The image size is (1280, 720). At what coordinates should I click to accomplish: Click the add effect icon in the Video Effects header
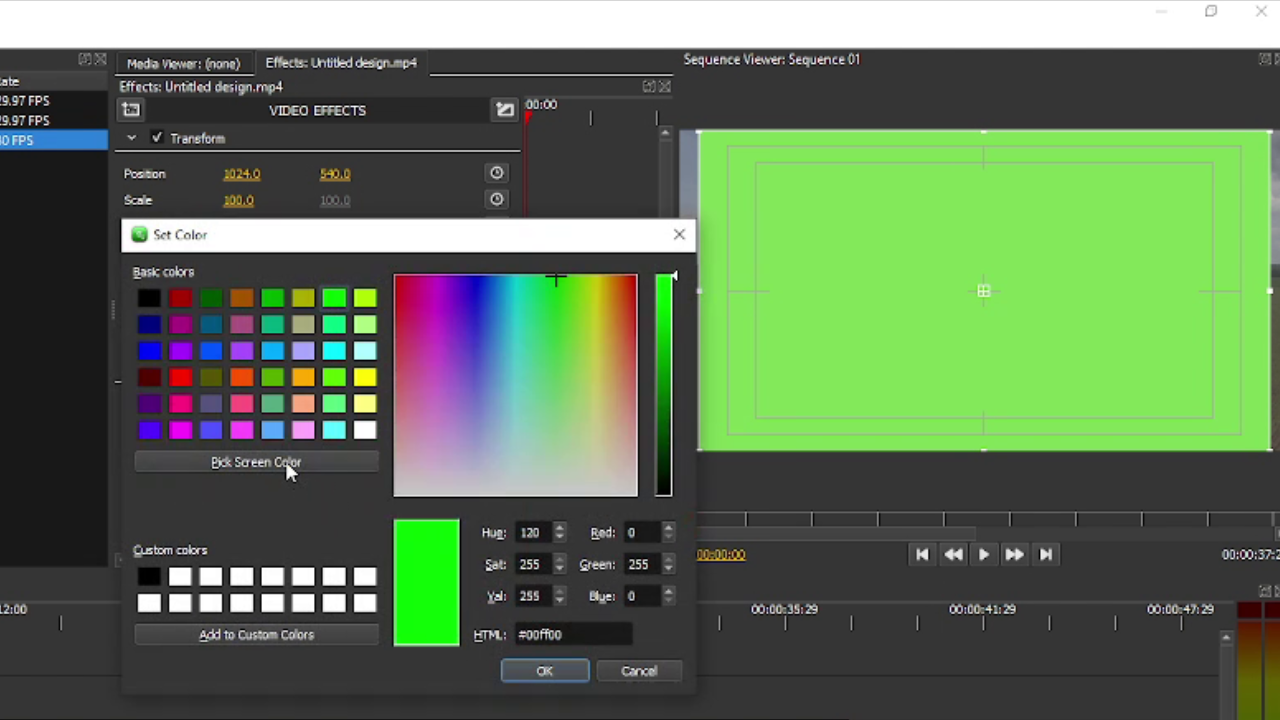click(131, 110)
